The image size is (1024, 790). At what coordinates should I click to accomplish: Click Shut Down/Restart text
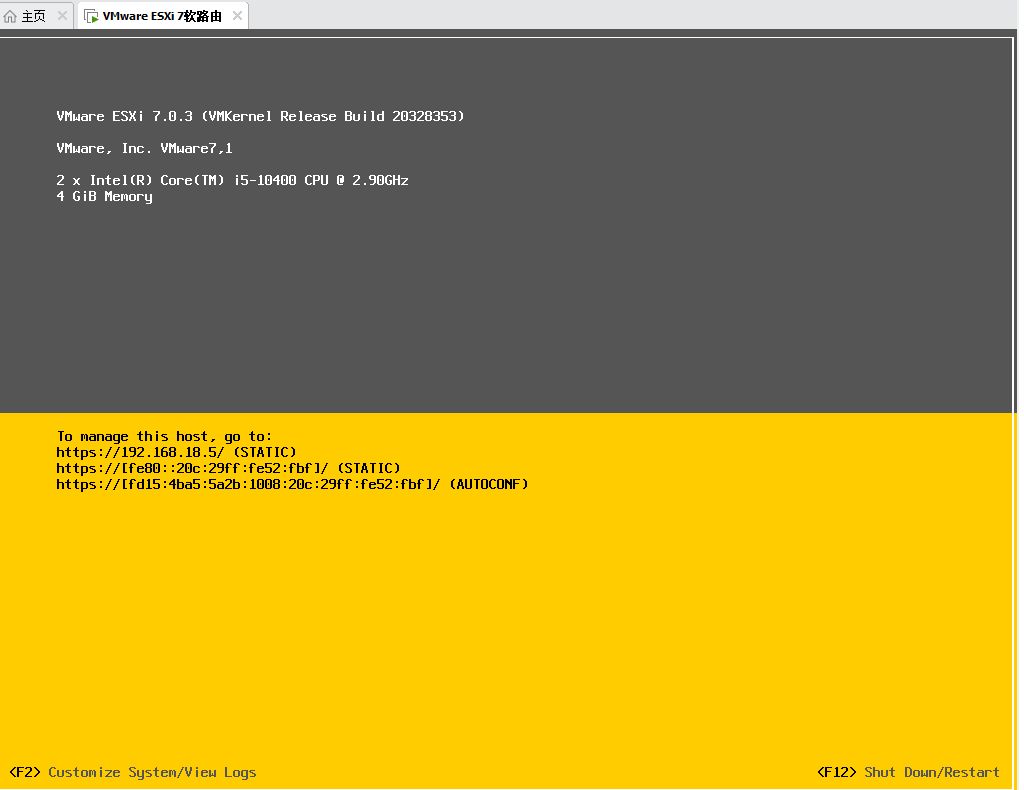[x=932, y=772]
